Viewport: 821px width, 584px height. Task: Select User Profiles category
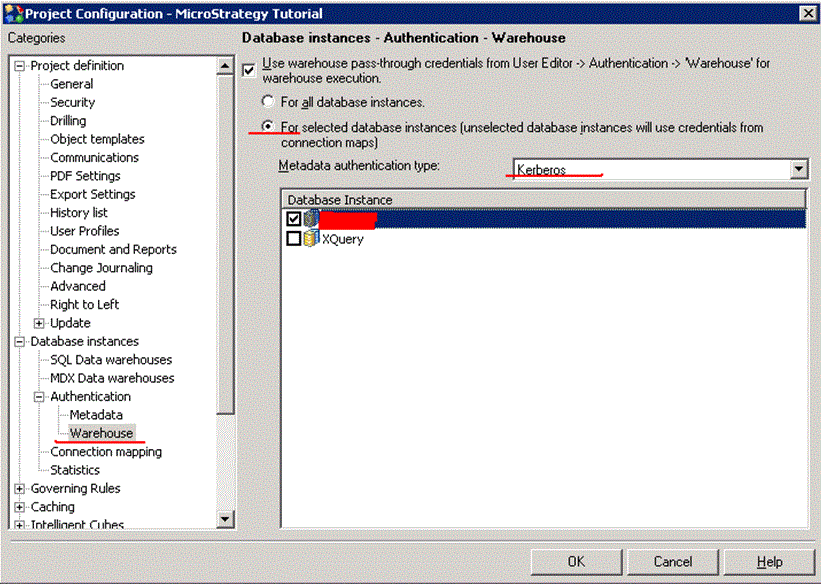pyautogui.click(x=85, y=231)
